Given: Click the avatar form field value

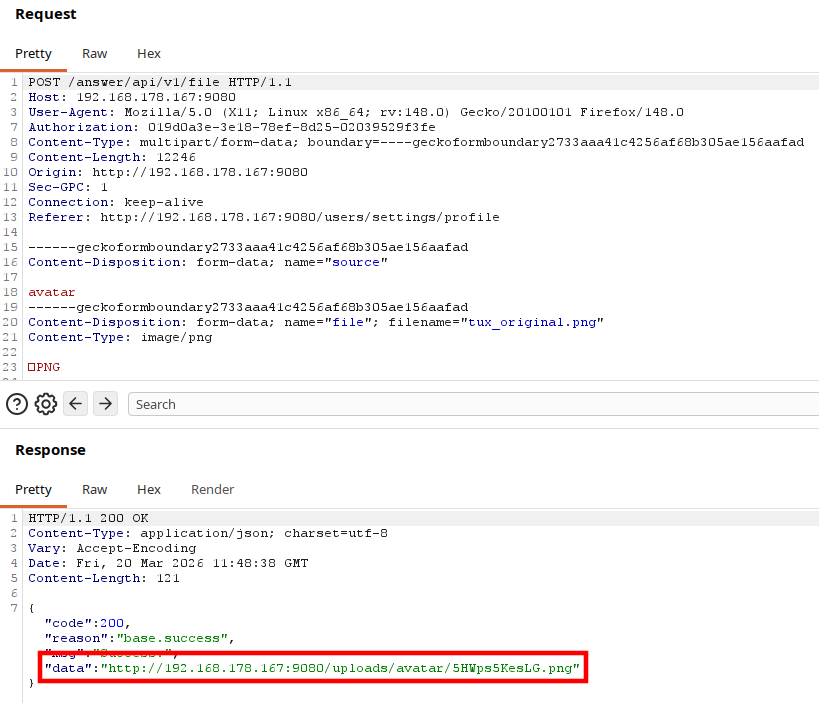Looking at the screenshot, I should pos(52,292).
